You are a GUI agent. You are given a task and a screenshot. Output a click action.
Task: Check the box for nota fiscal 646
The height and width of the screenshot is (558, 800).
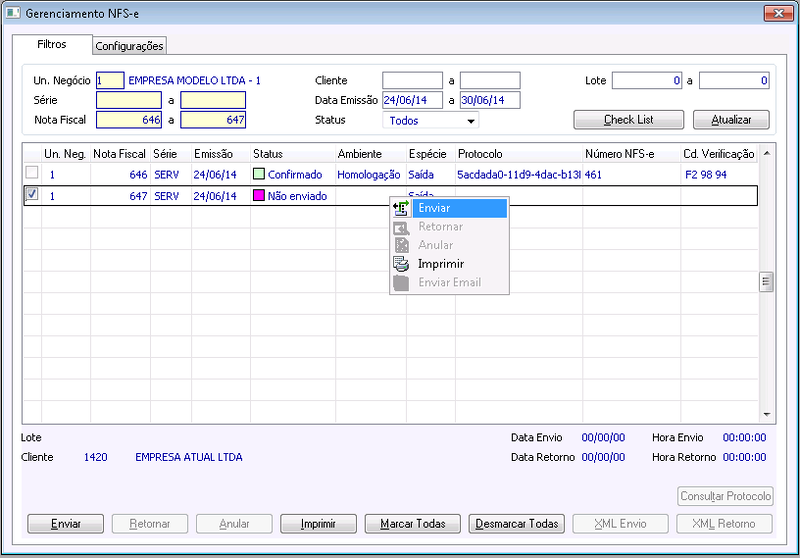(x=32, y=172)
